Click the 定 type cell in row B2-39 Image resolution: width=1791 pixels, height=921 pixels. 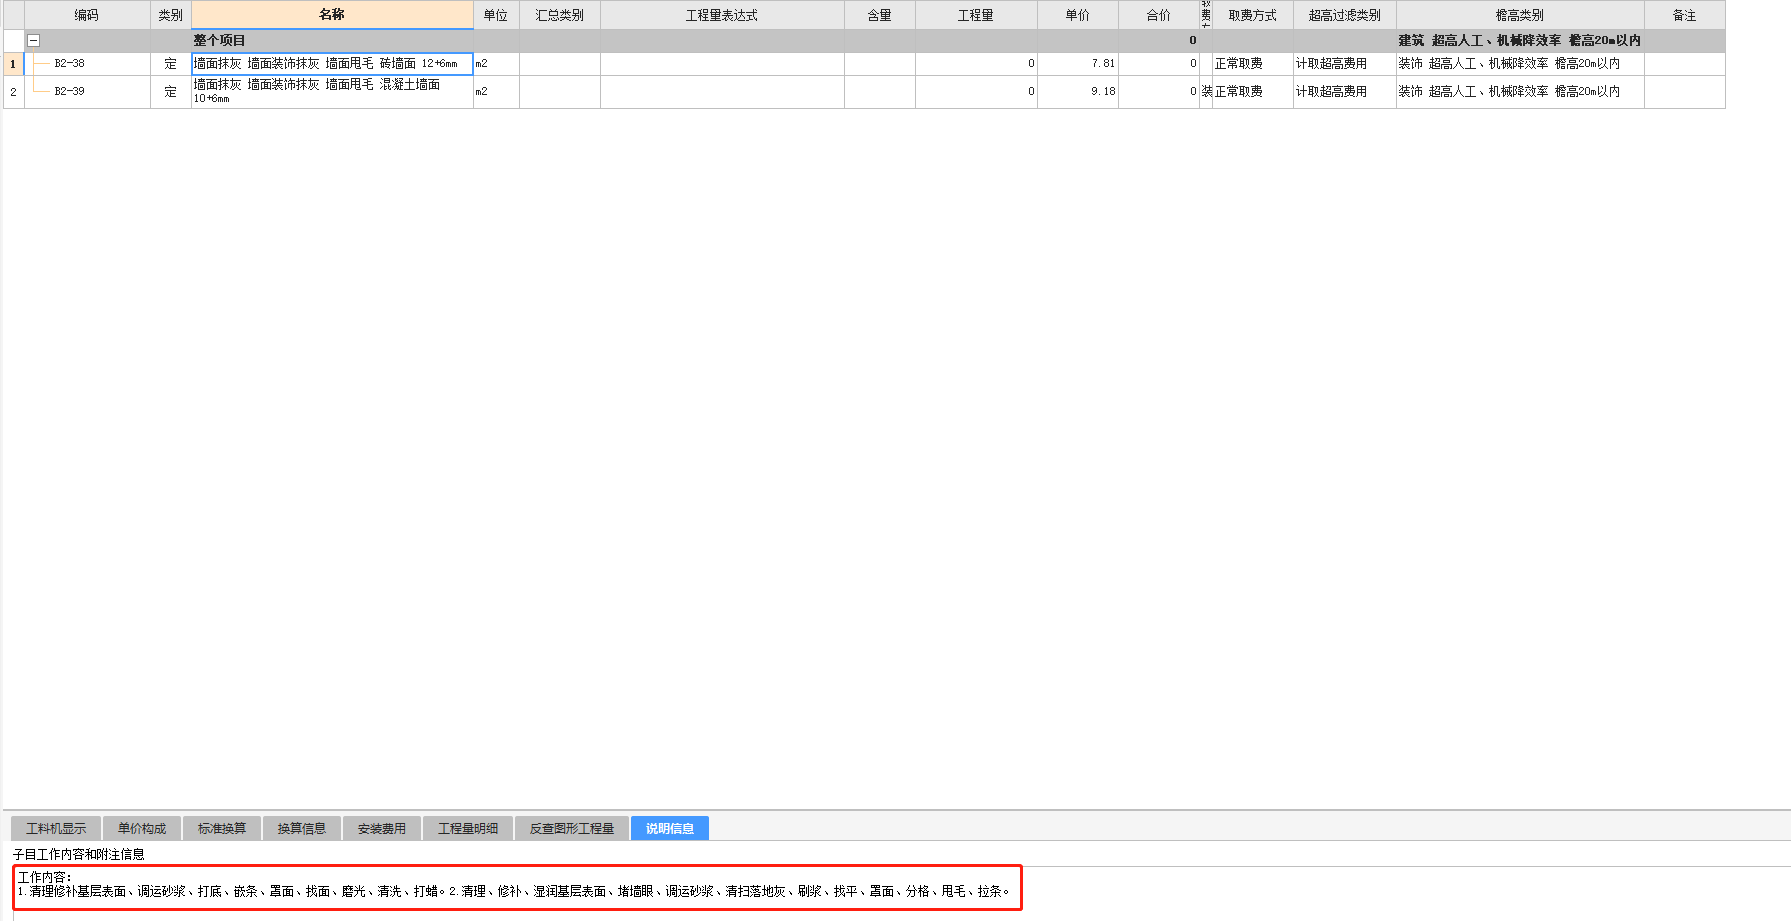(171, 91)
